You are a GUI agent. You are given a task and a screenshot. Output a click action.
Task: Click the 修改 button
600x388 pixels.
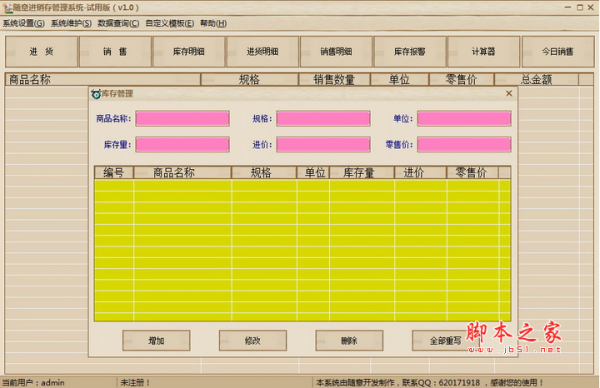(x=253, y=341)
